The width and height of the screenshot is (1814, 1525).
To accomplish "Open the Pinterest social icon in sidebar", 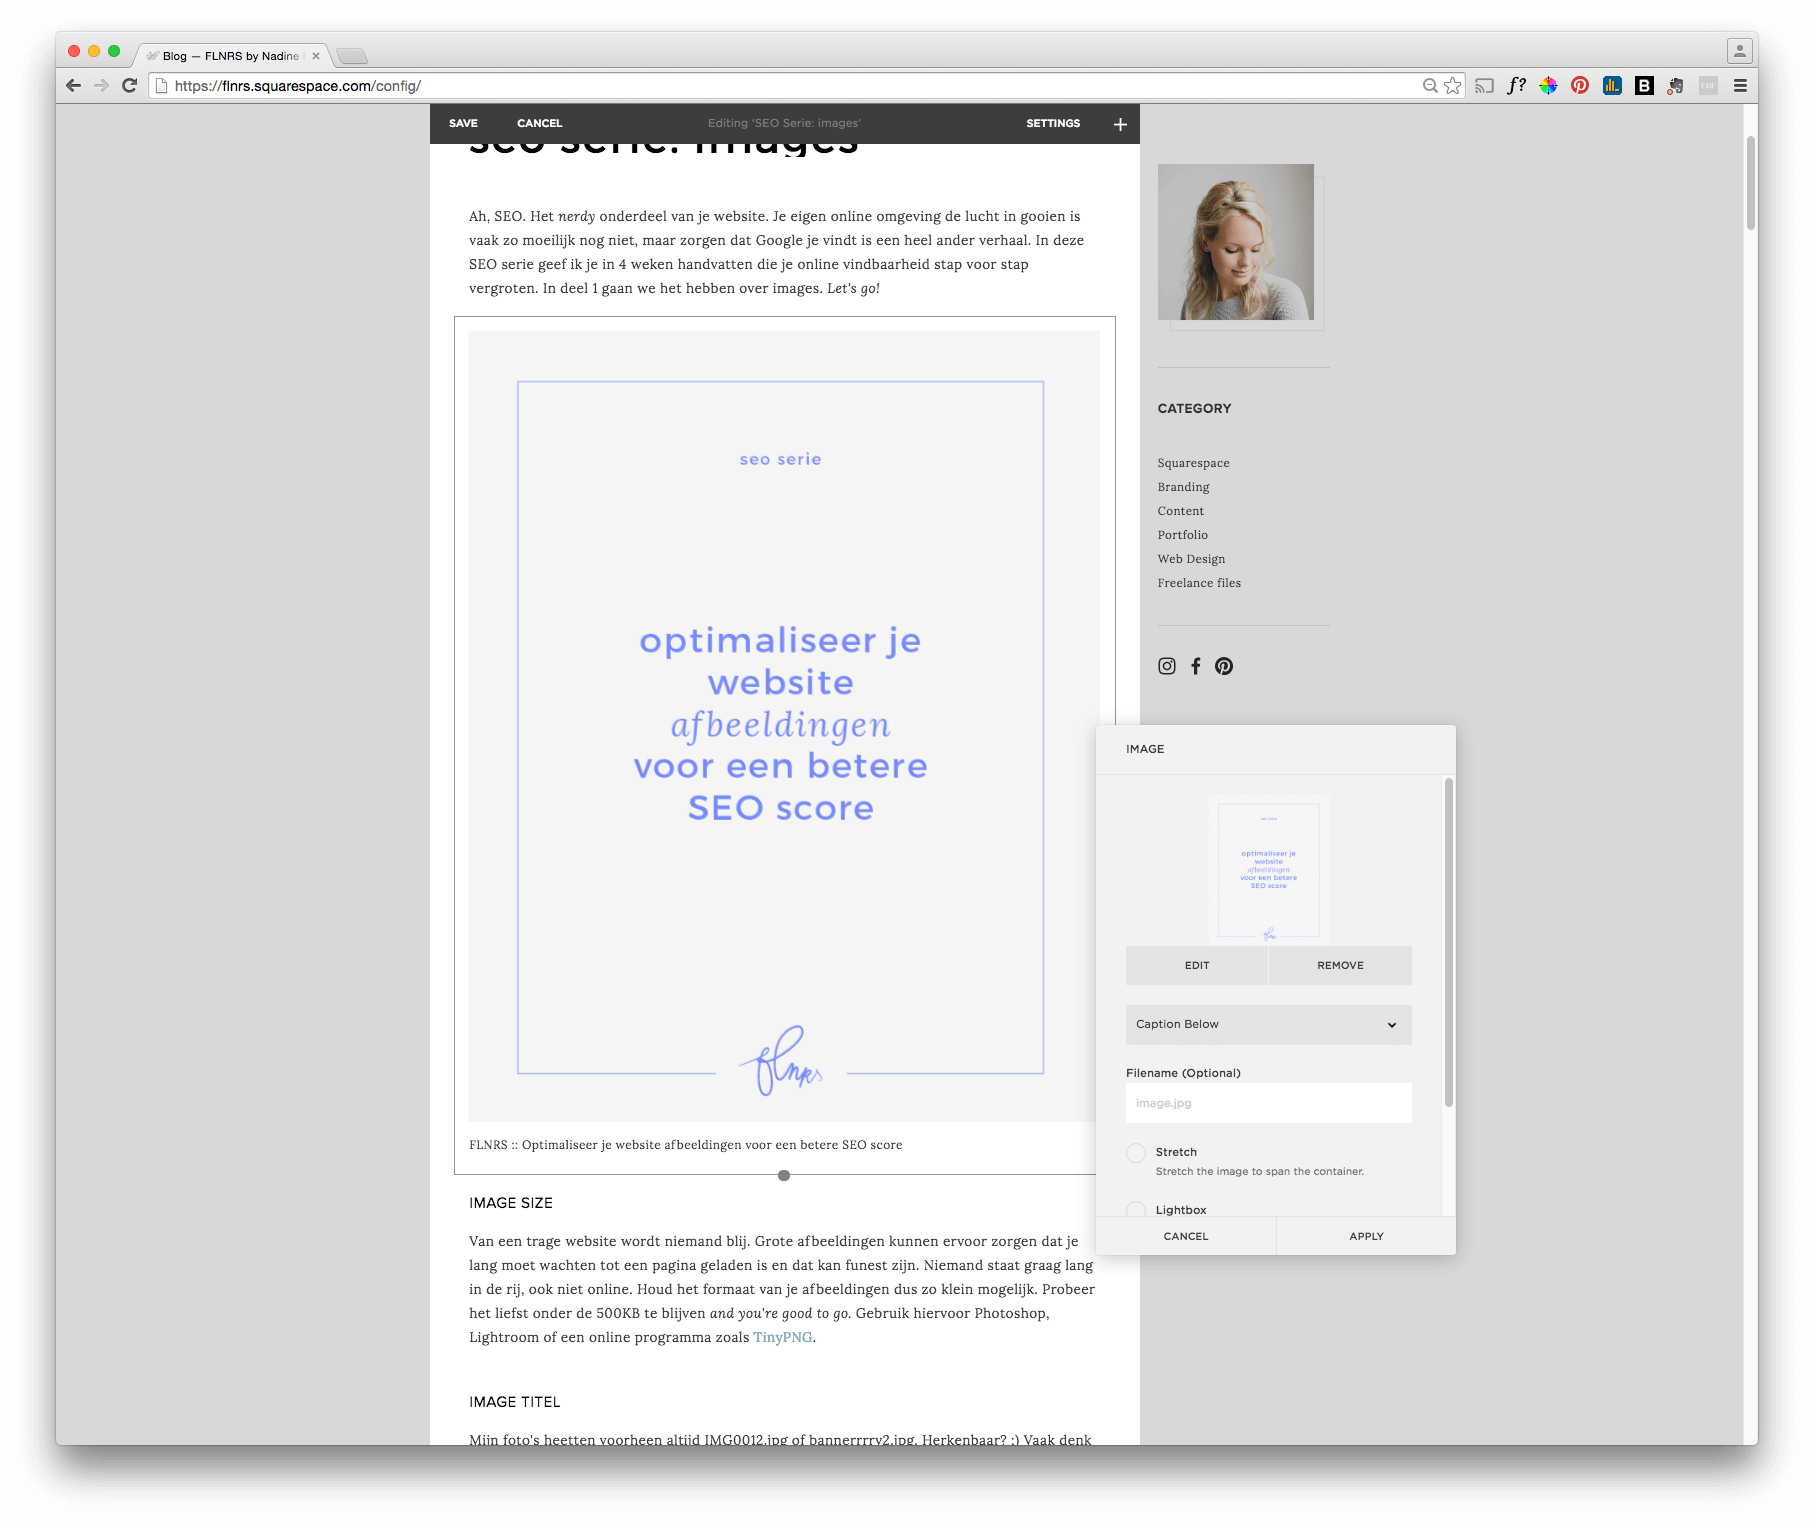I will pos(1224,666).
